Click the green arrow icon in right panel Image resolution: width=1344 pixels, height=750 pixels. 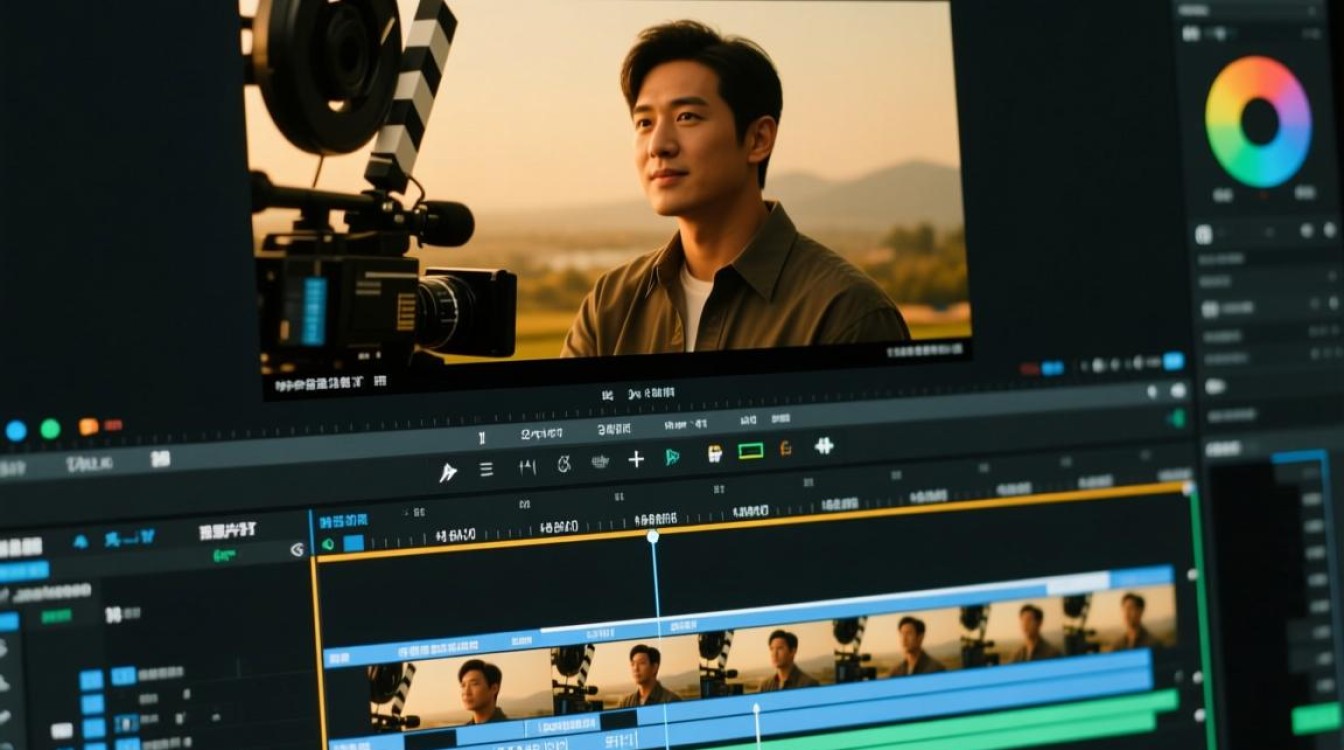(x=1177, y=417)
